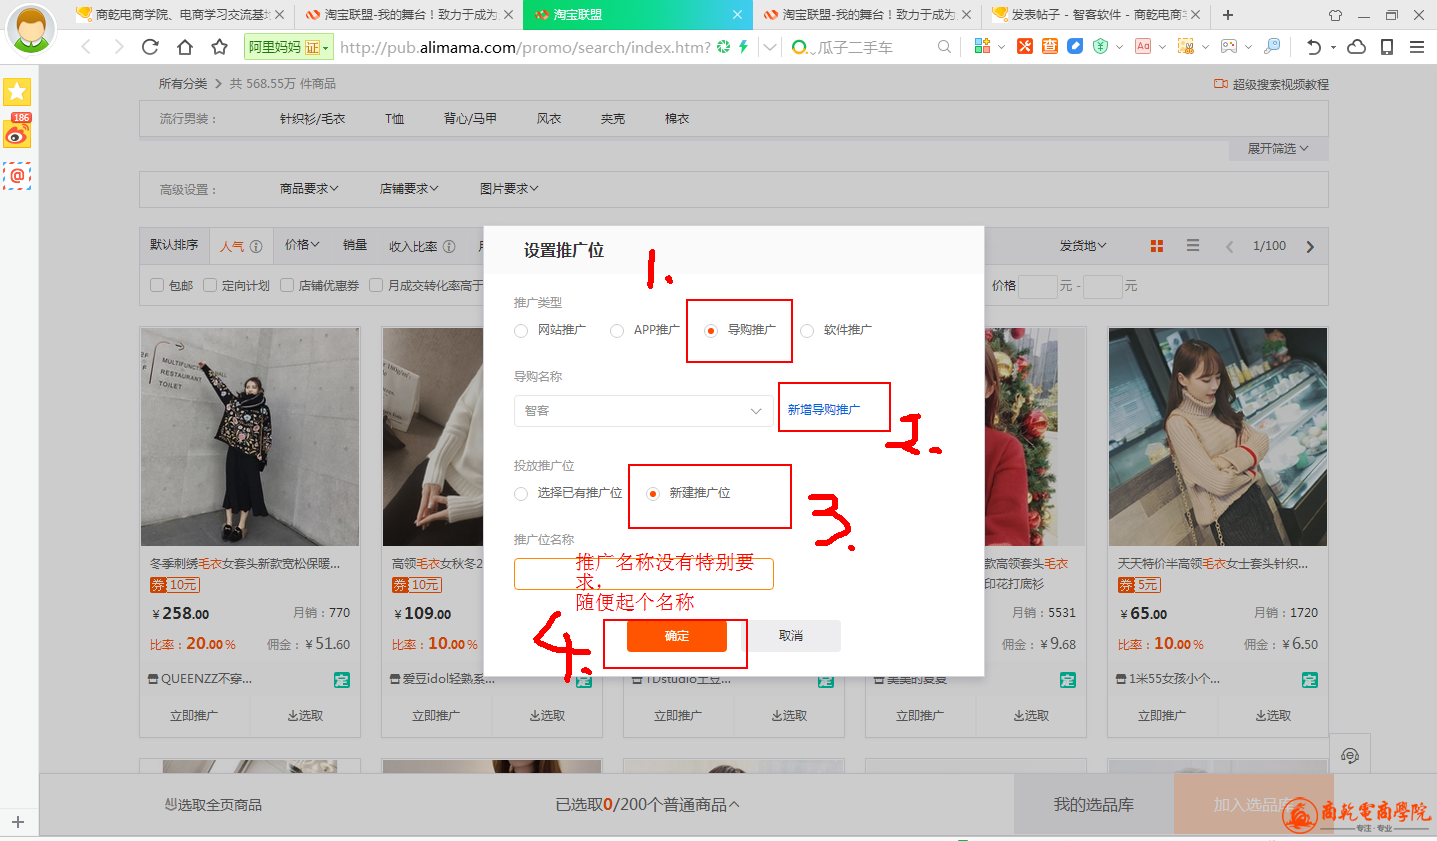Select APP推广 radio button
The height and width of the screenshot is (841, 1437).
(617, 331)
